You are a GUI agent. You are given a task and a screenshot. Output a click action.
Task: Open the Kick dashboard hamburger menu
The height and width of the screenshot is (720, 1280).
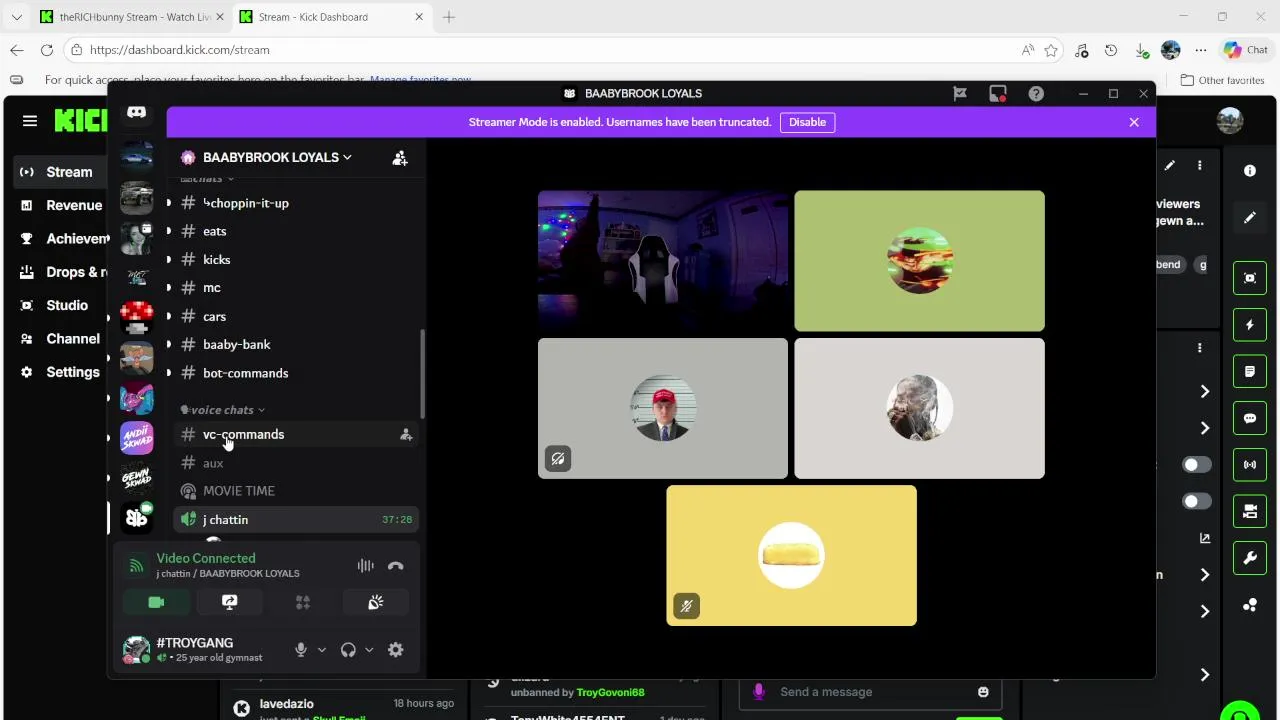(30, 121)
